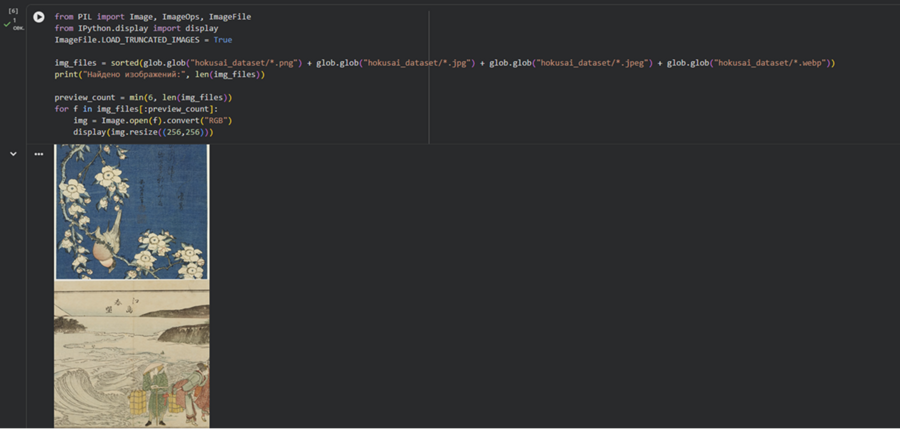
Task: Select the cherry blossom bird print image
Action: point(132,212)
